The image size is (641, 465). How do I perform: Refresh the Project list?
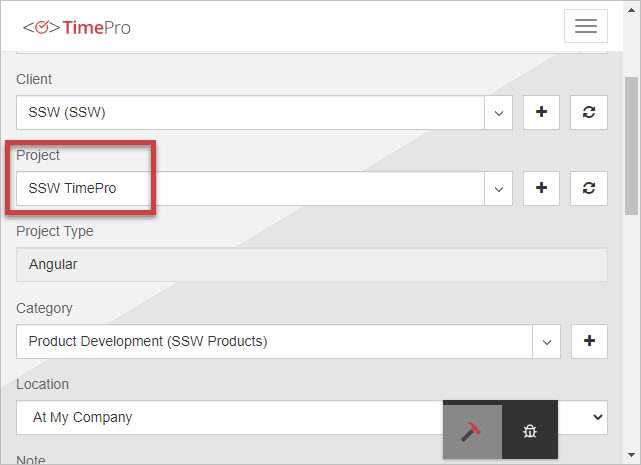click(589, 188)
